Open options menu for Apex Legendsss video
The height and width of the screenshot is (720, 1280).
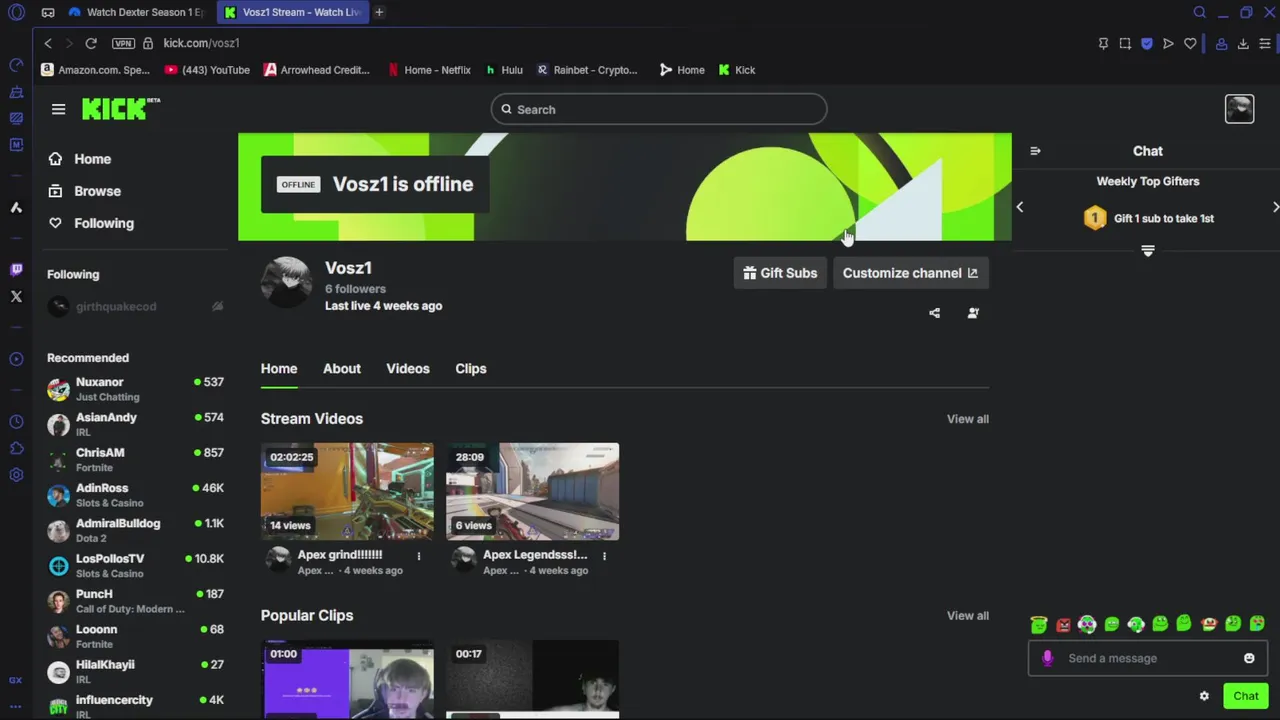[604, 556]
